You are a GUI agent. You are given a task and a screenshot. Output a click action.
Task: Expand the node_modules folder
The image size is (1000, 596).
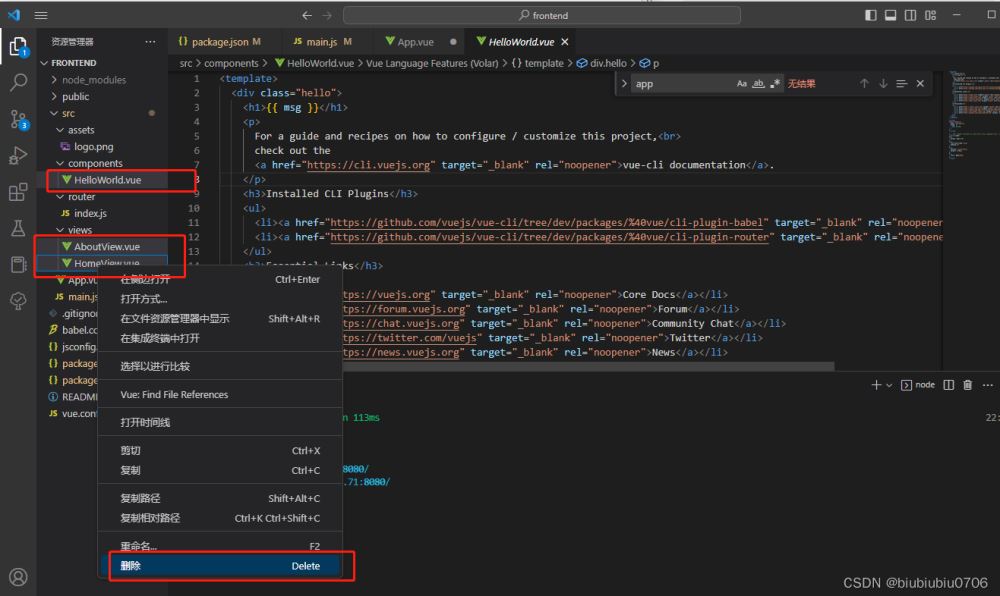pos(93,80)
